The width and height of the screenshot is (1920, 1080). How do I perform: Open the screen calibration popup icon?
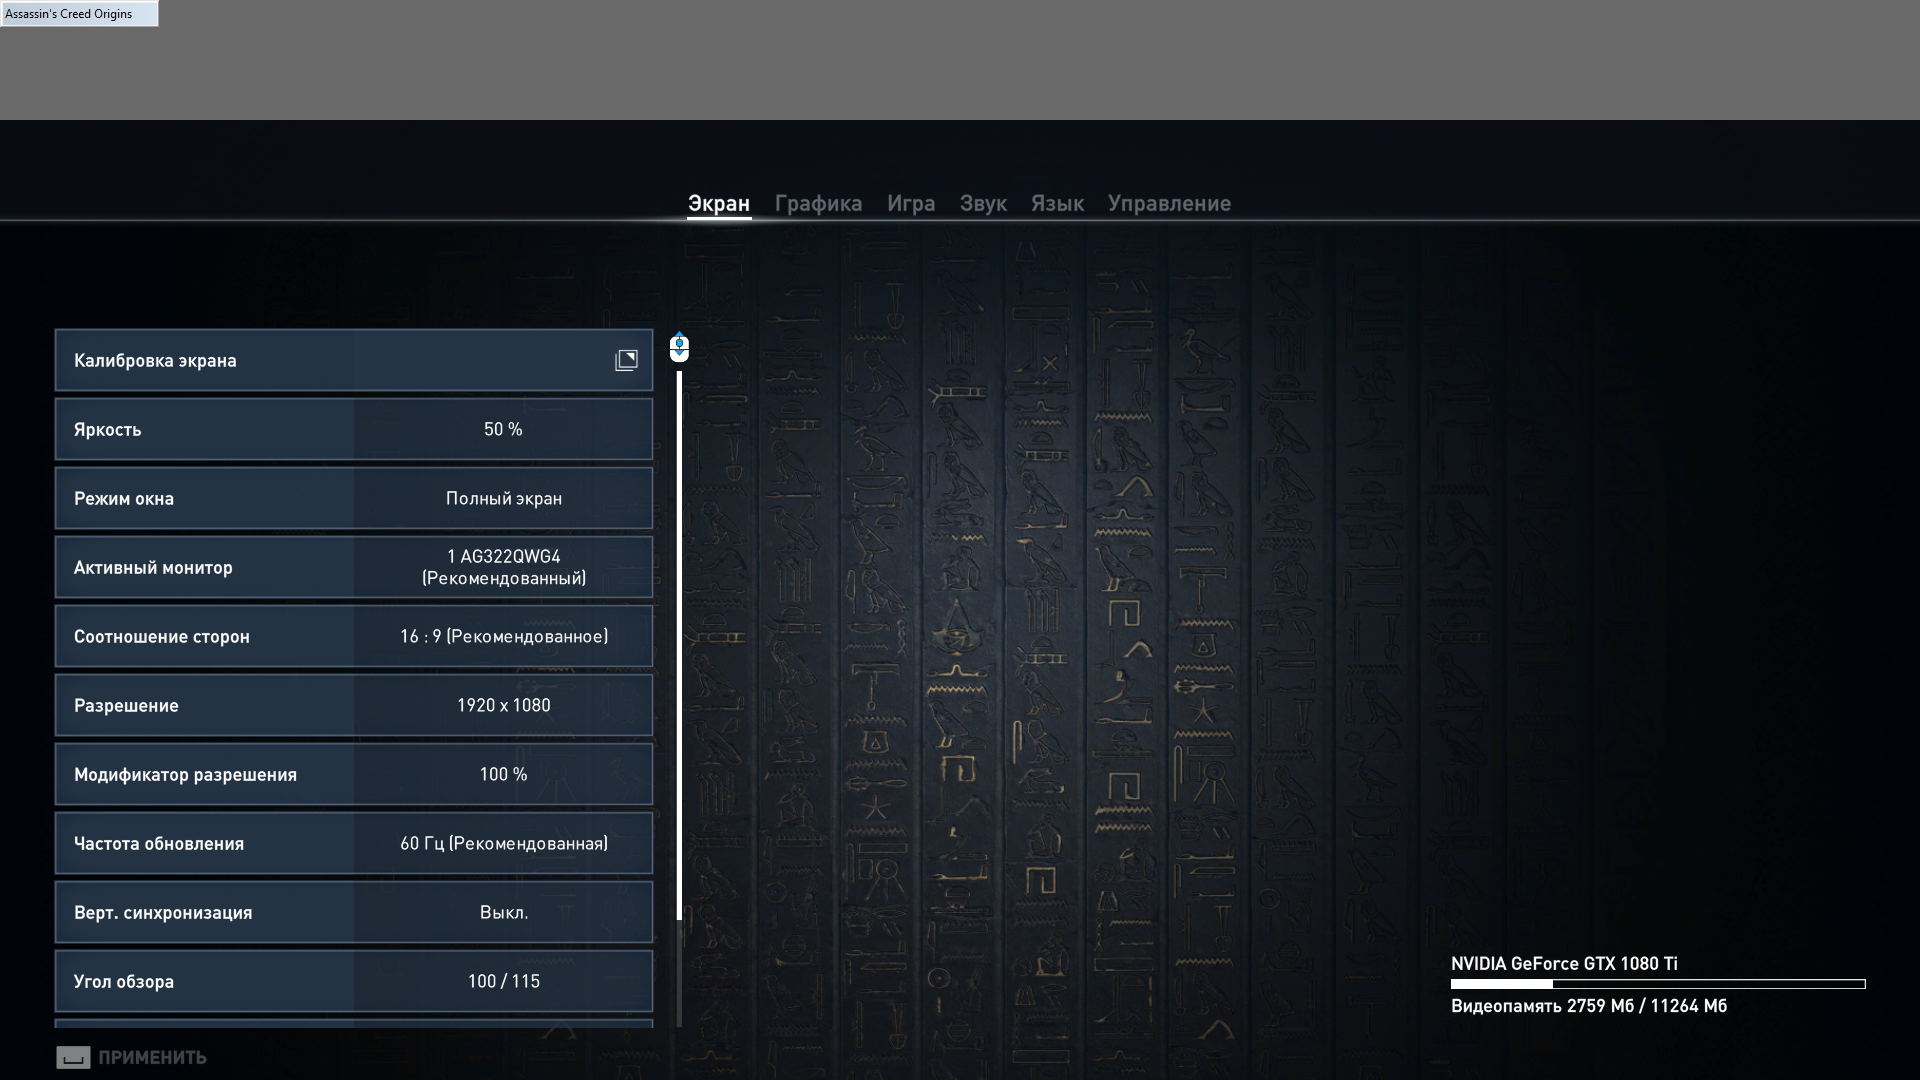(626, 360)
